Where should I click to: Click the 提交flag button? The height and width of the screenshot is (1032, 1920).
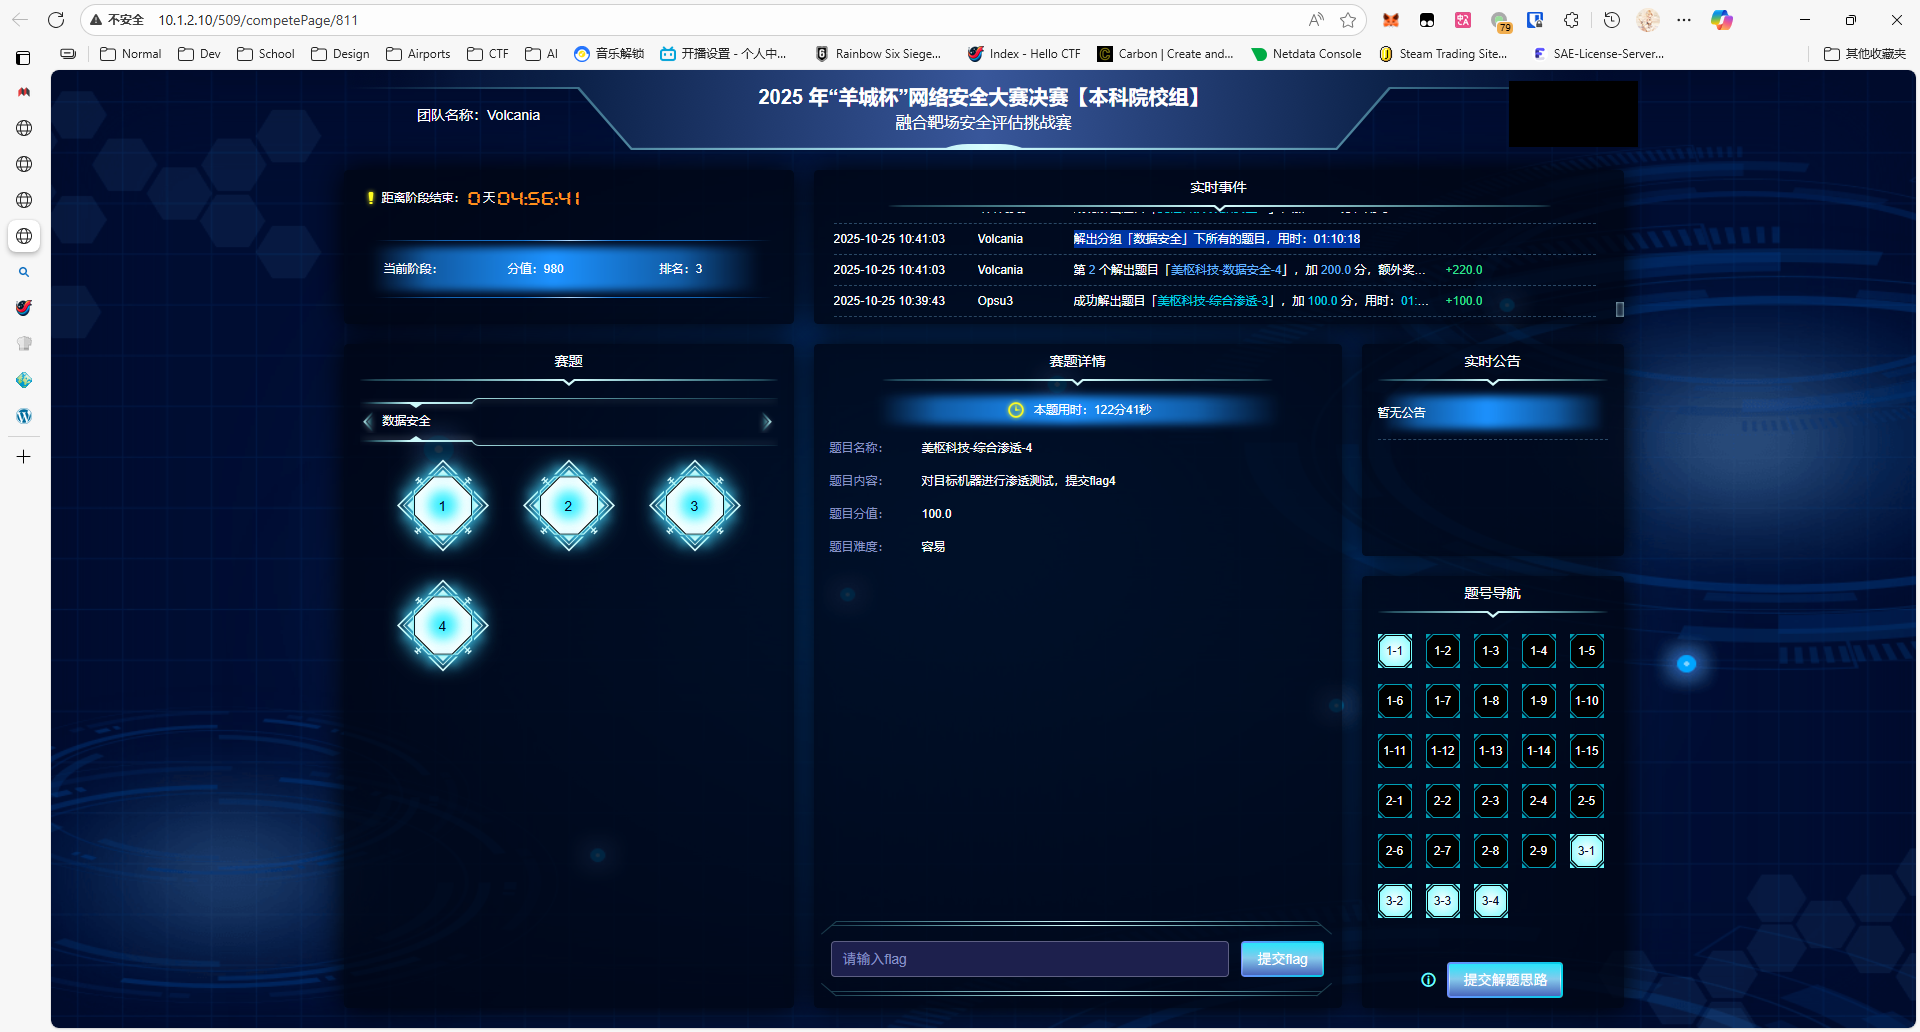tap(1282, 959)
